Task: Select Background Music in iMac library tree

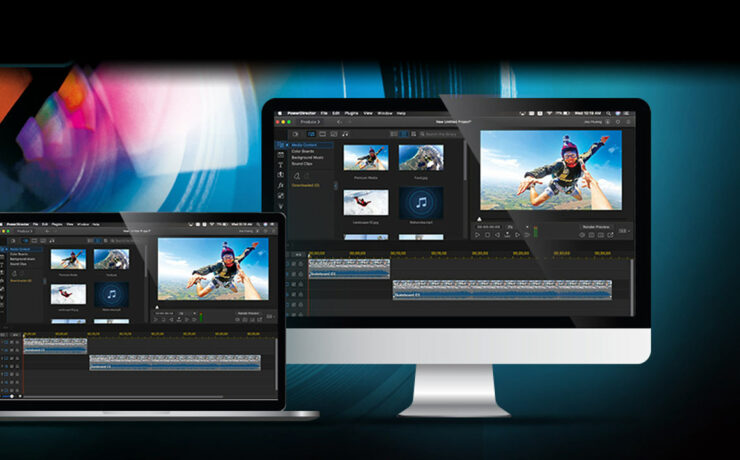Action: (x=307, y=157)
